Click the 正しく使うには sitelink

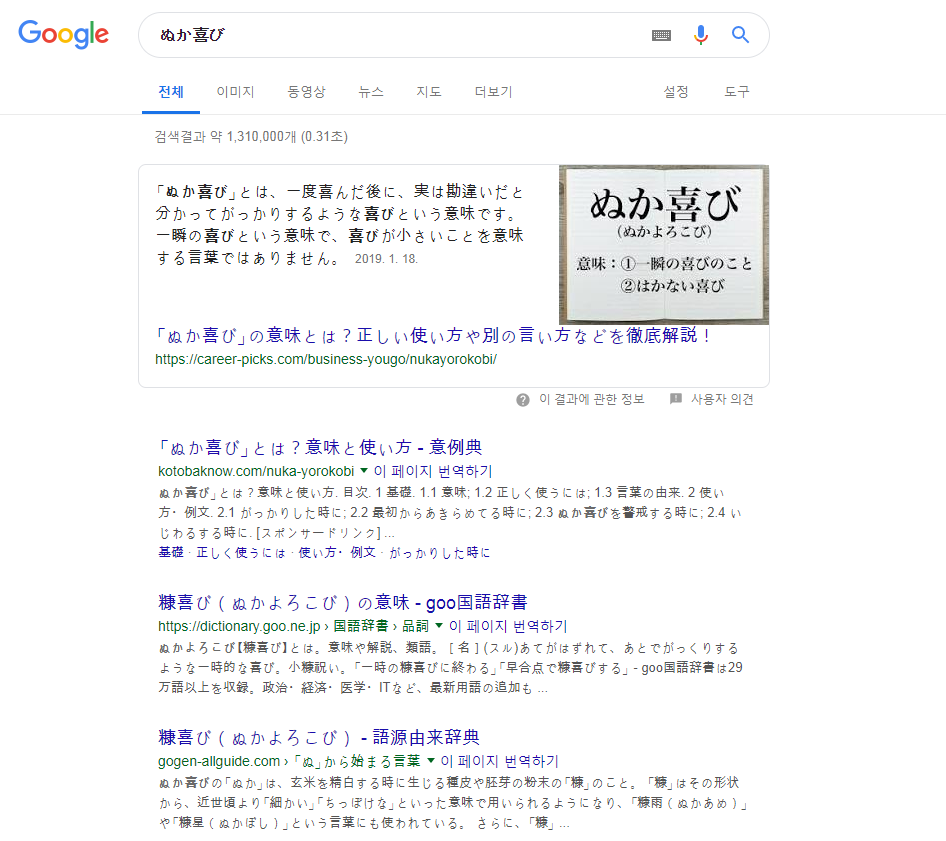(241, 552)
